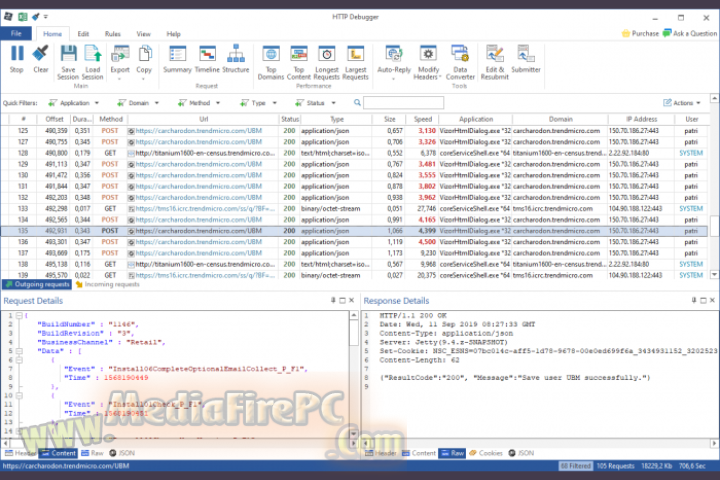720x480 pixels.
Task: Copy selected request data
Action: (x=144, y=62)
